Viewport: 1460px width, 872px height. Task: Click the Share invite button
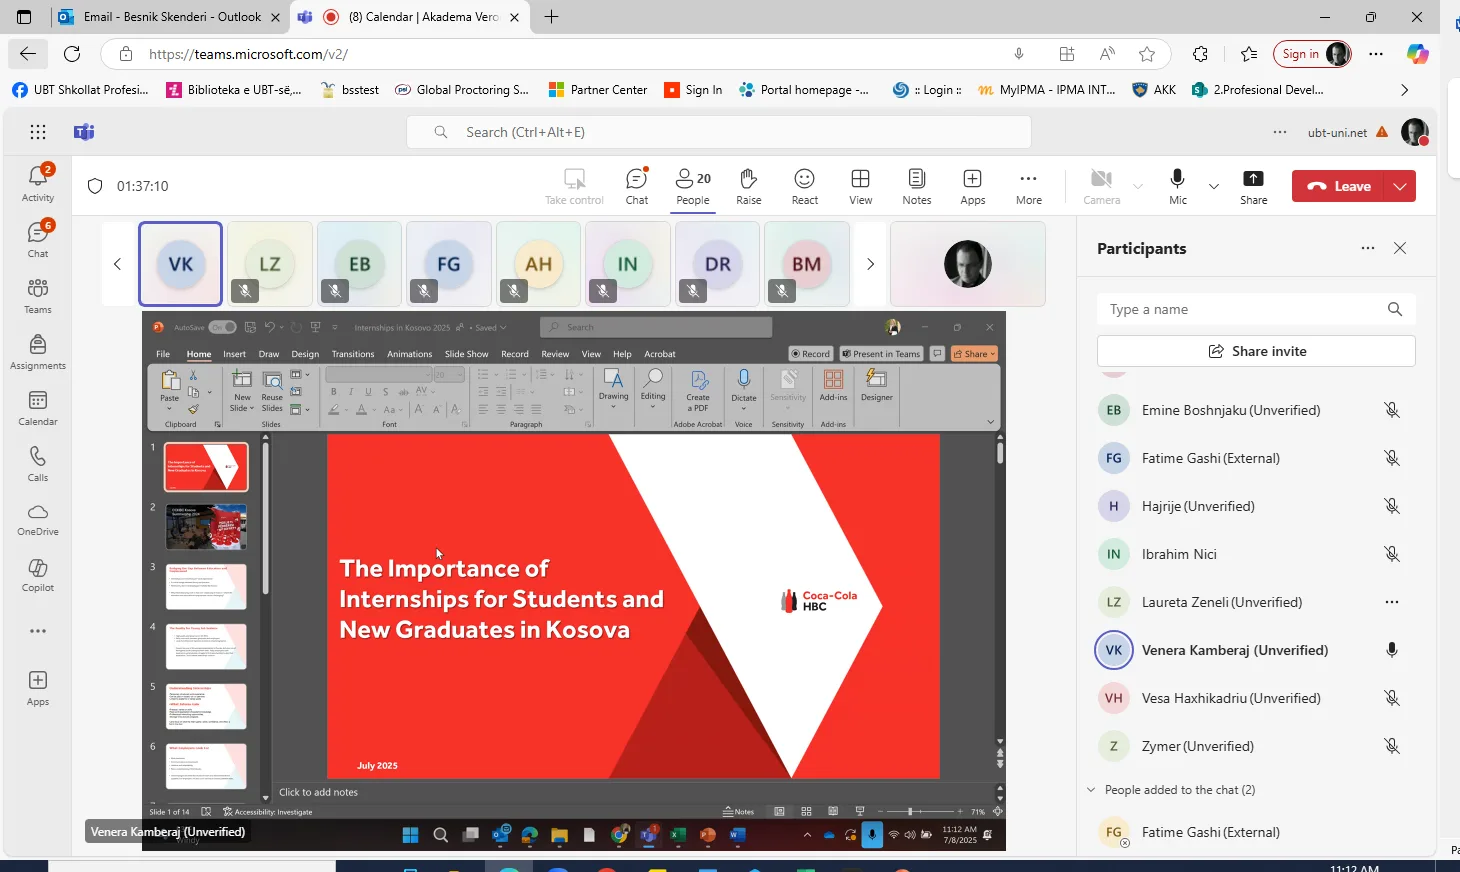tap(1256, 351)
